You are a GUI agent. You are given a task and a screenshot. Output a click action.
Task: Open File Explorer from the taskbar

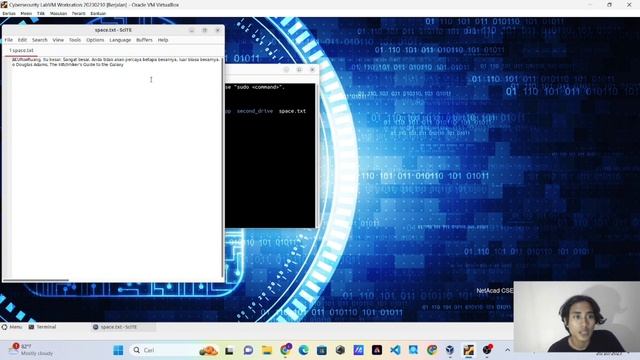[267, 350]
